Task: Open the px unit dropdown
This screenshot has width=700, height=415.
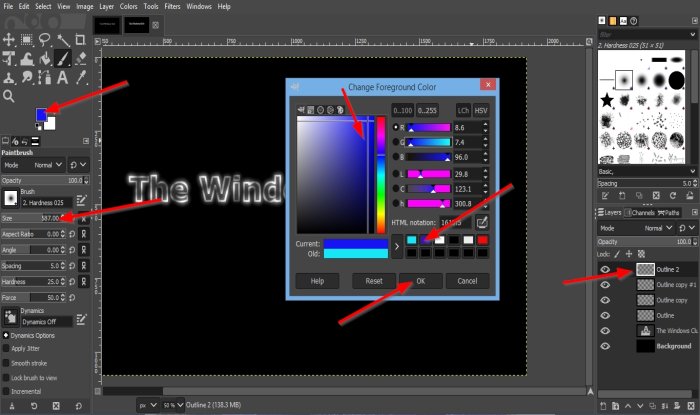Action: pyautogui.click(x=148, y=405)
